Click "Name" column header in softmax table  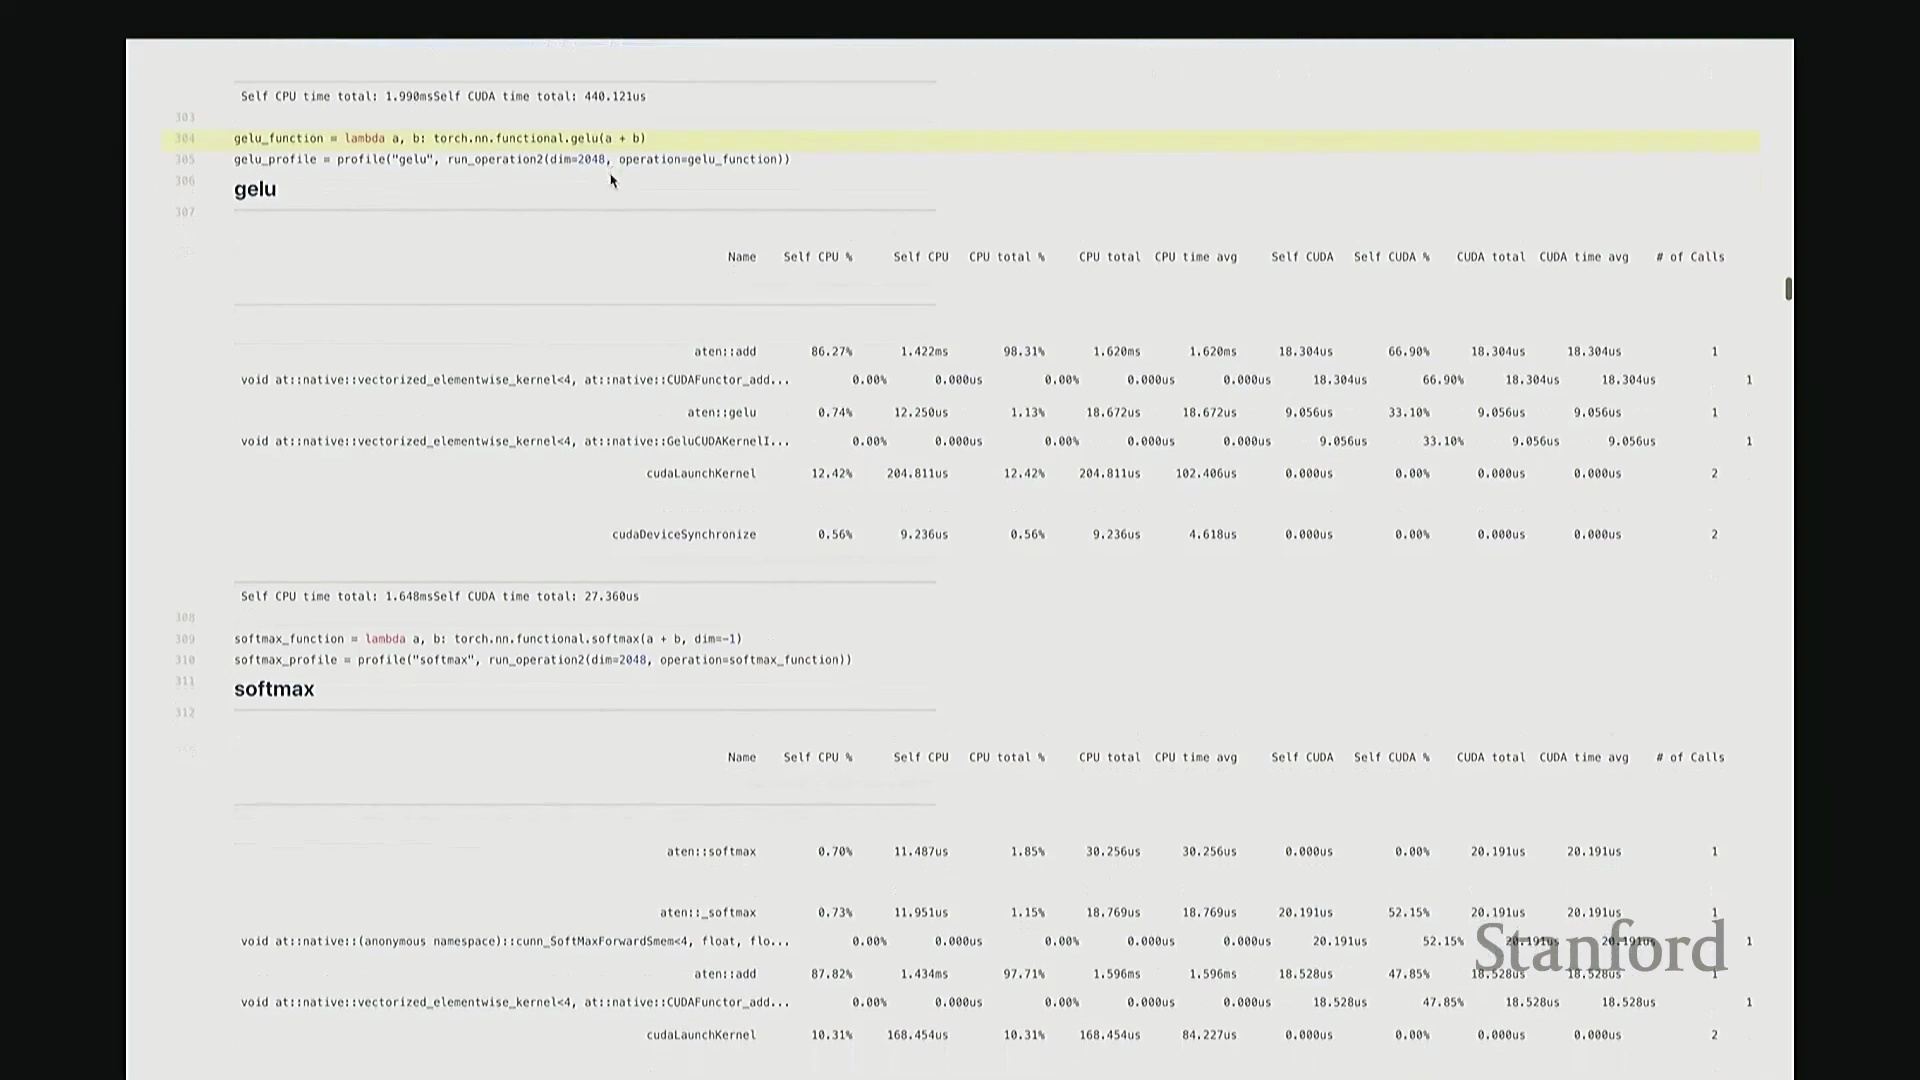[x=741, y=758]
